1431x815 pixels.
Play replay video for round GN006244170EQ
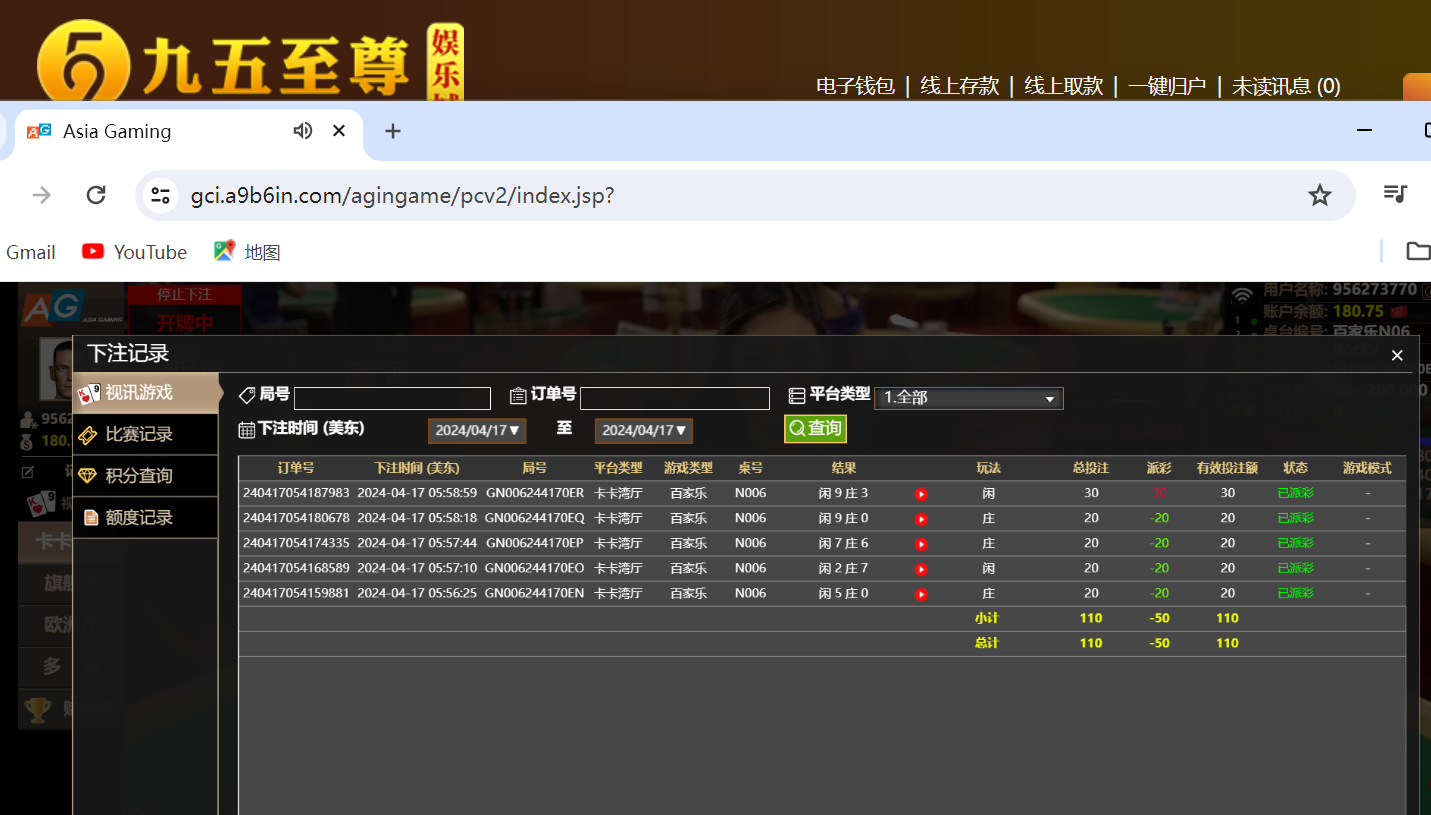[x=921, y=519]
